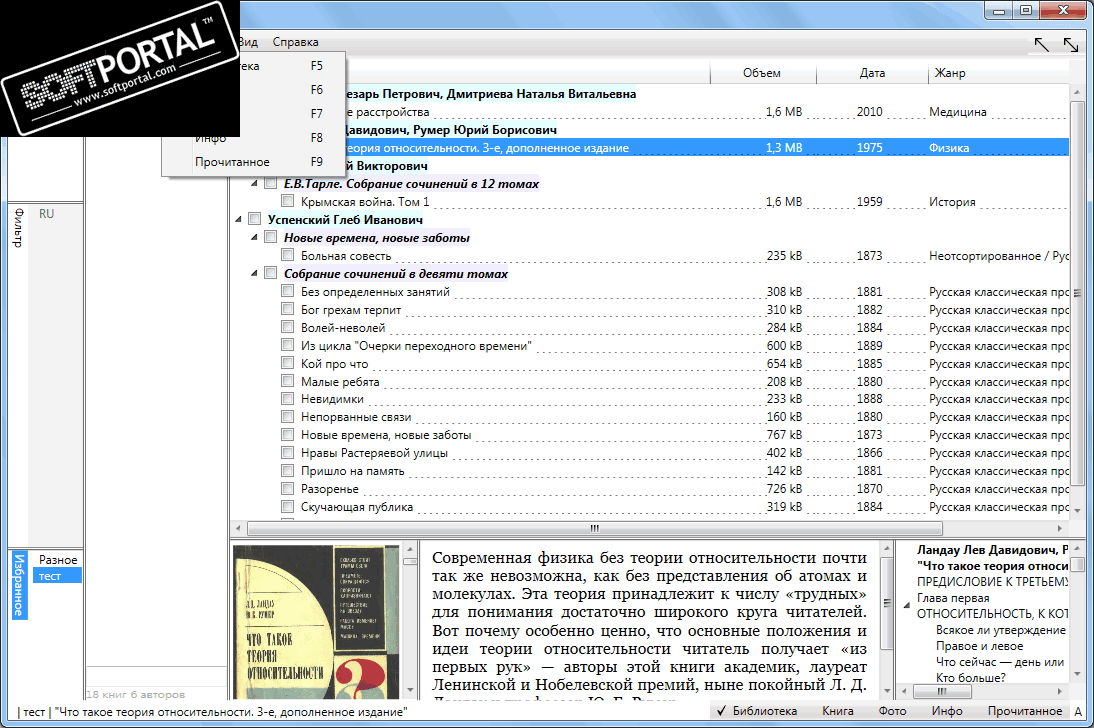Check the box for Кой про что

point(287,363)
